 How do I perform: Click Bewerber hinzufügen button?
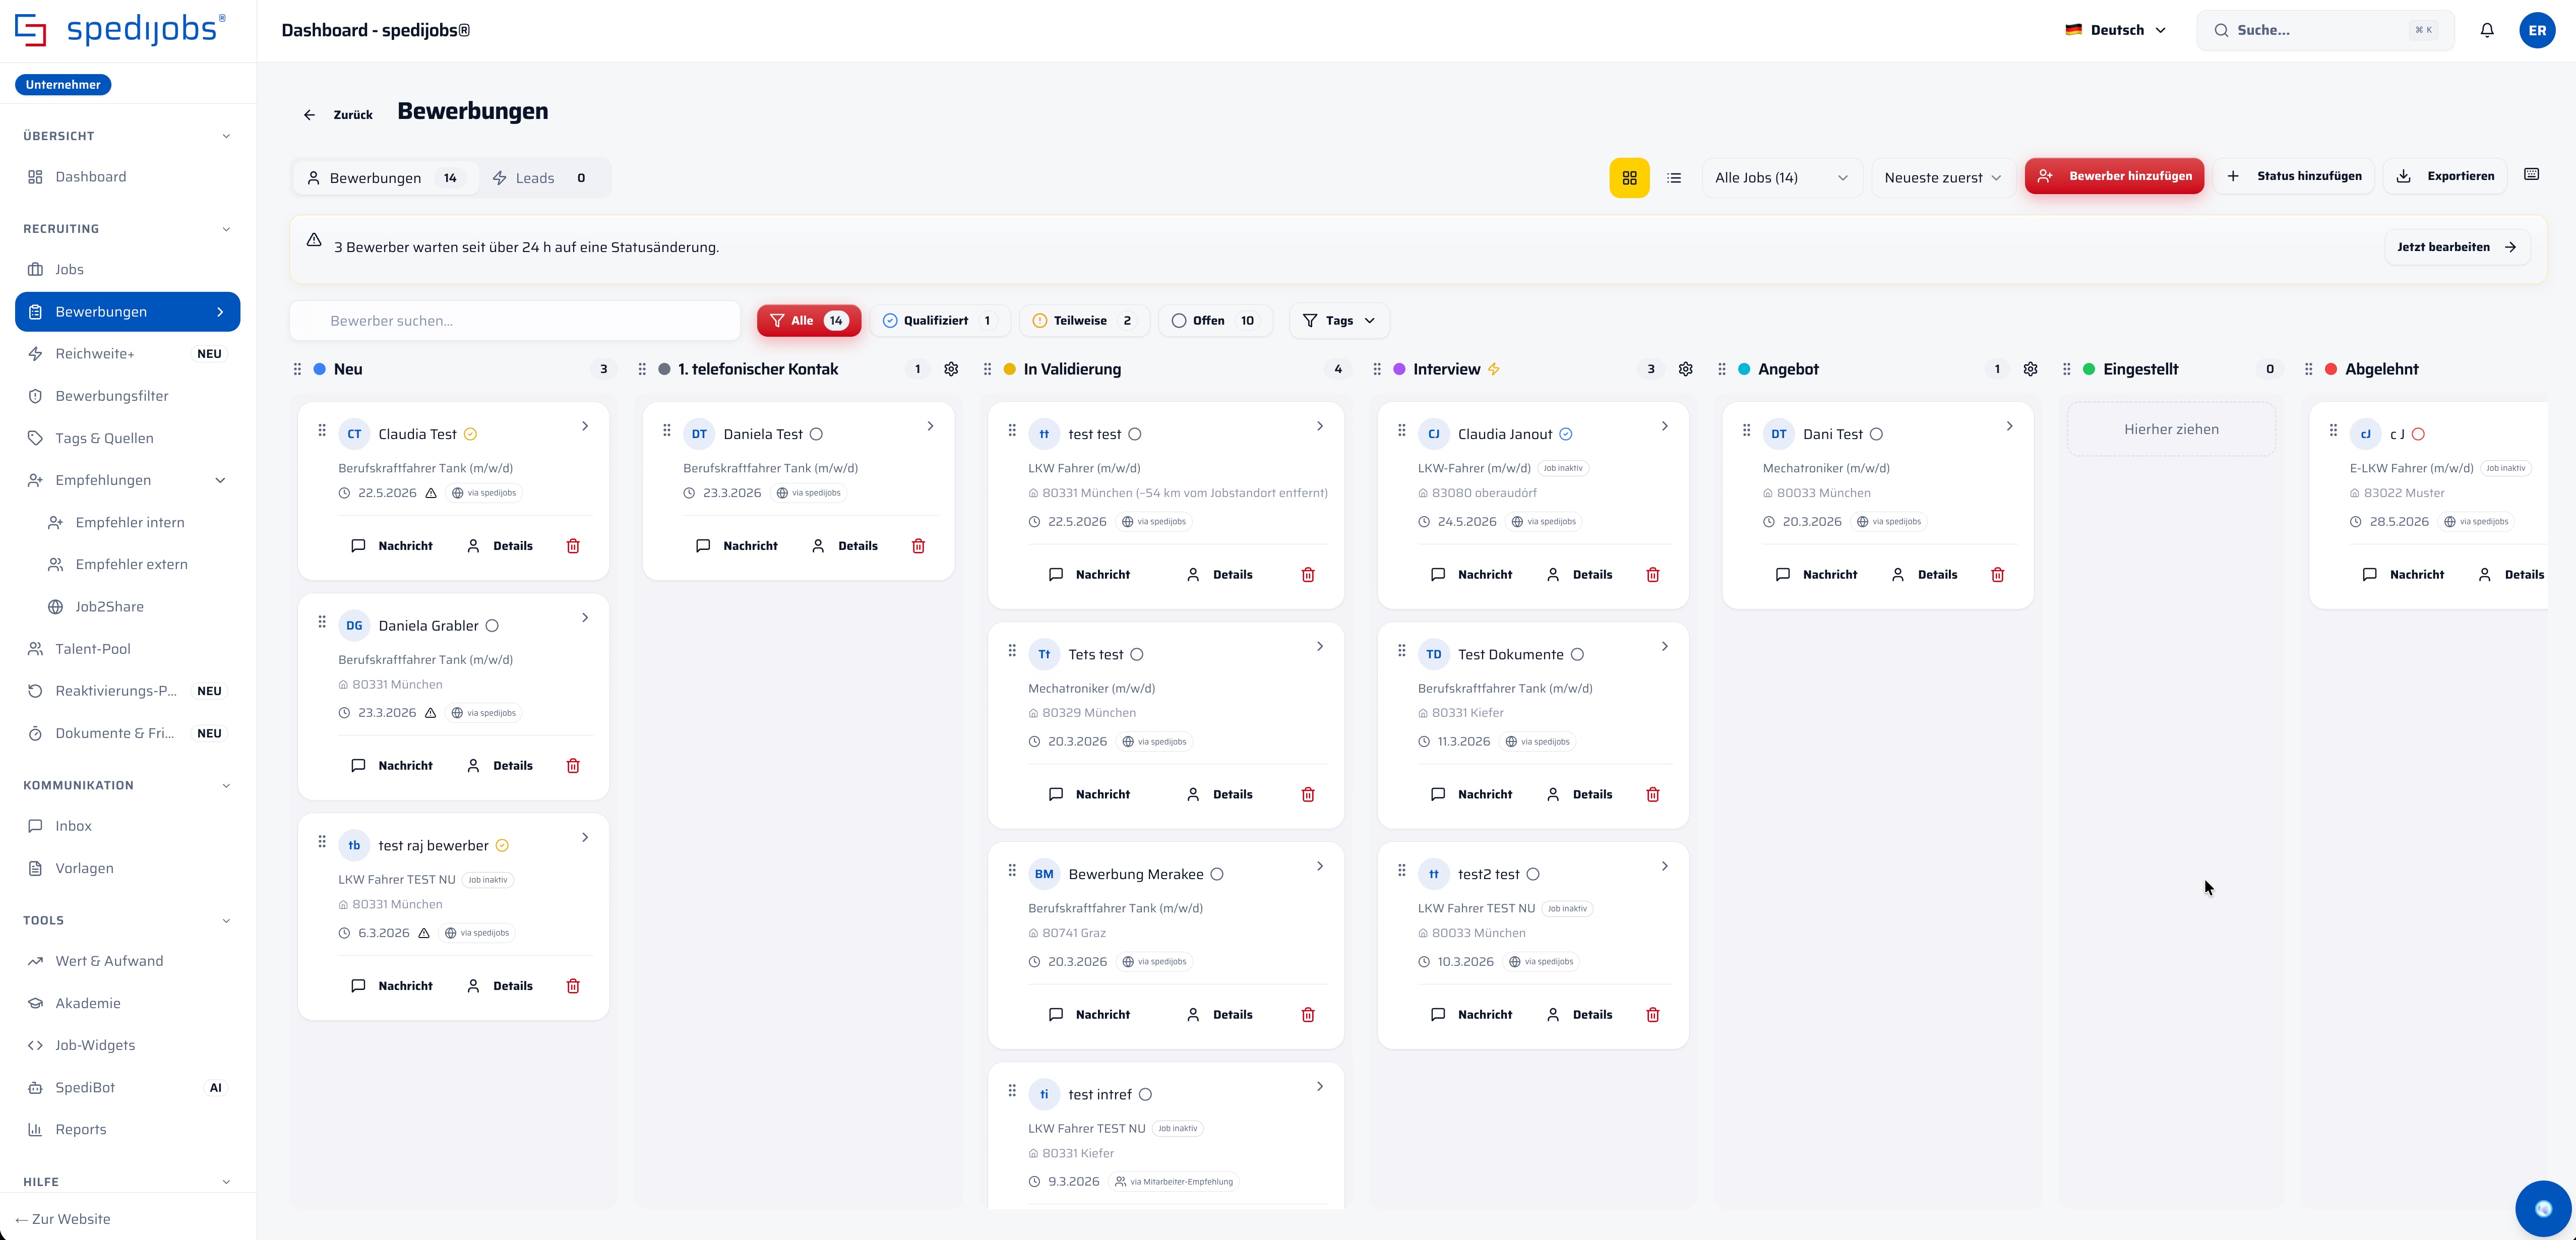click(x=2114, y=176)
